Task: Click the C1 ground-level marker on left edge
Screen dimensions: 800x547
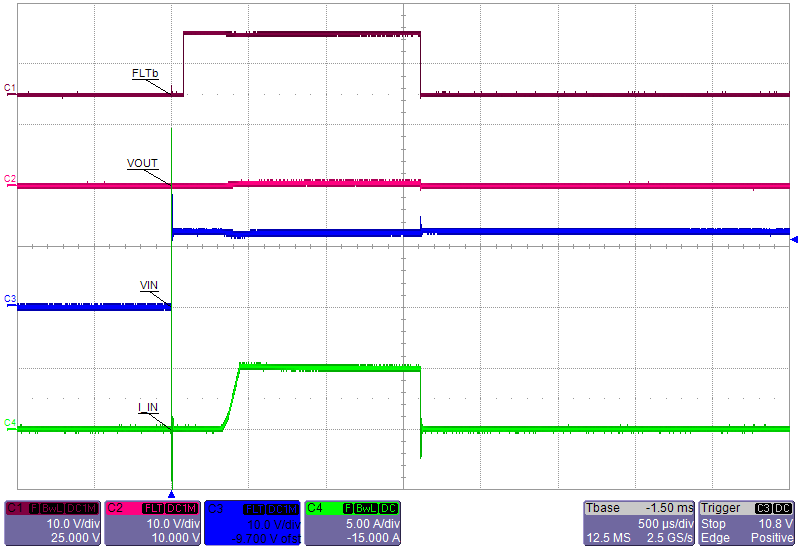Action: tap(9, 89)
